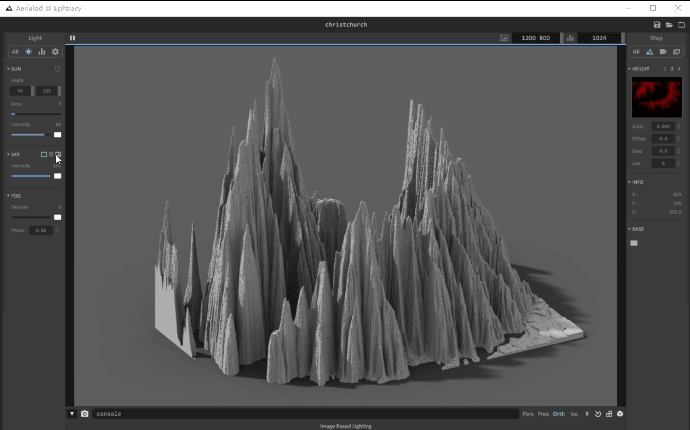Take a screenshot with the camera icon
This screenshot has height=430, width=690.
(x=85, y=413)
